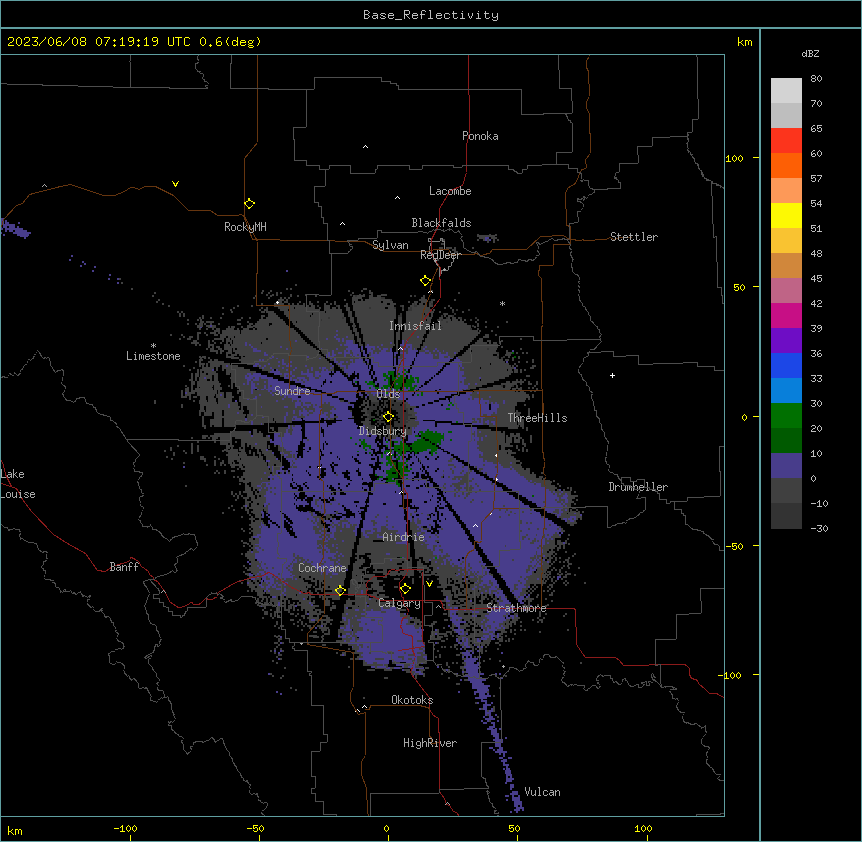Click the Sundre town label
862x842 pixels.
coord(292,391)
